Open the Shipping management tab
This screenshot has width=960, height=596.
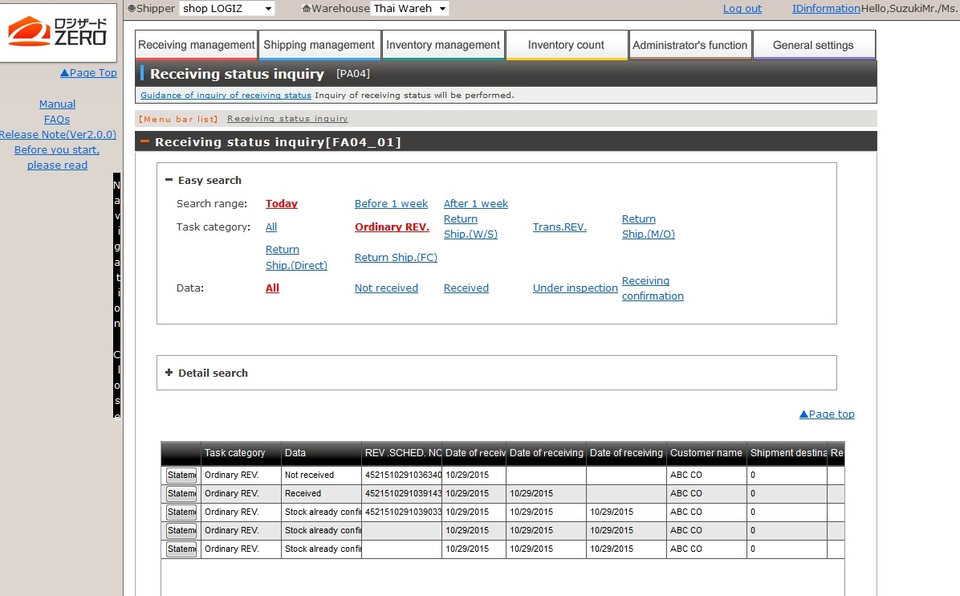pos(319,45)
